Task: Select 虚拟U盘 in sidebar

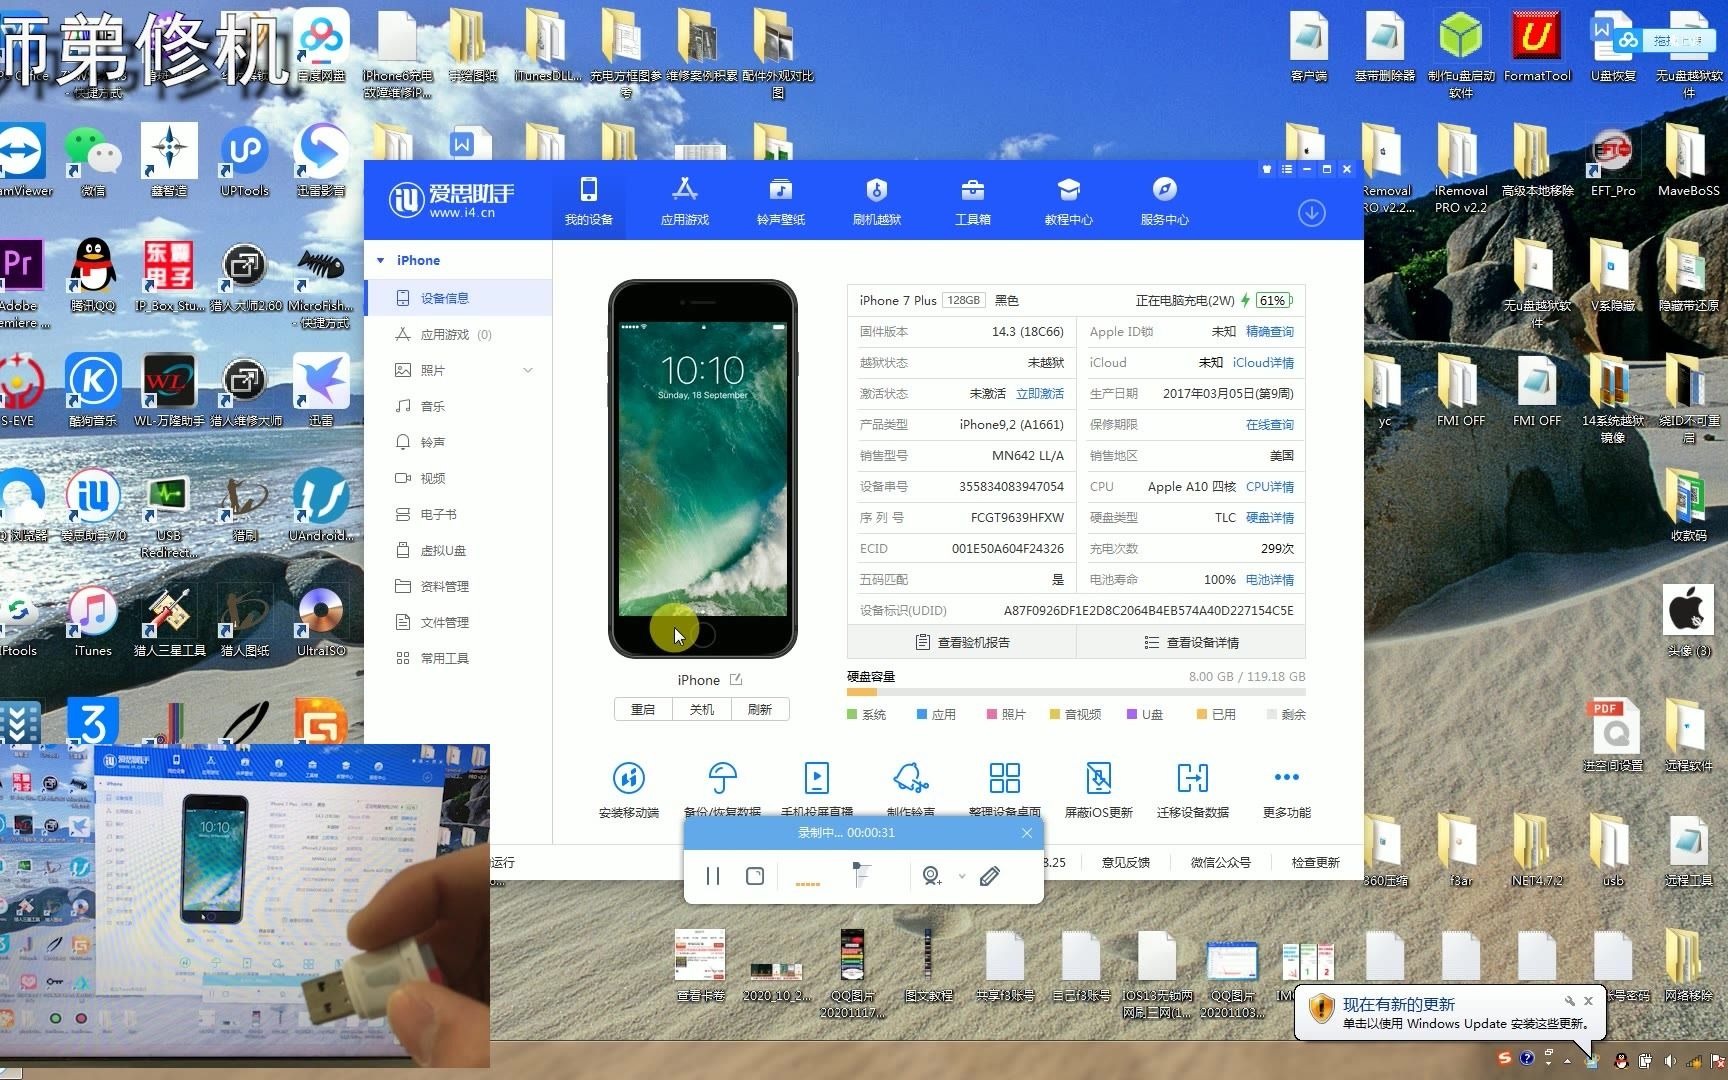Action: click(x=458, y=550)
